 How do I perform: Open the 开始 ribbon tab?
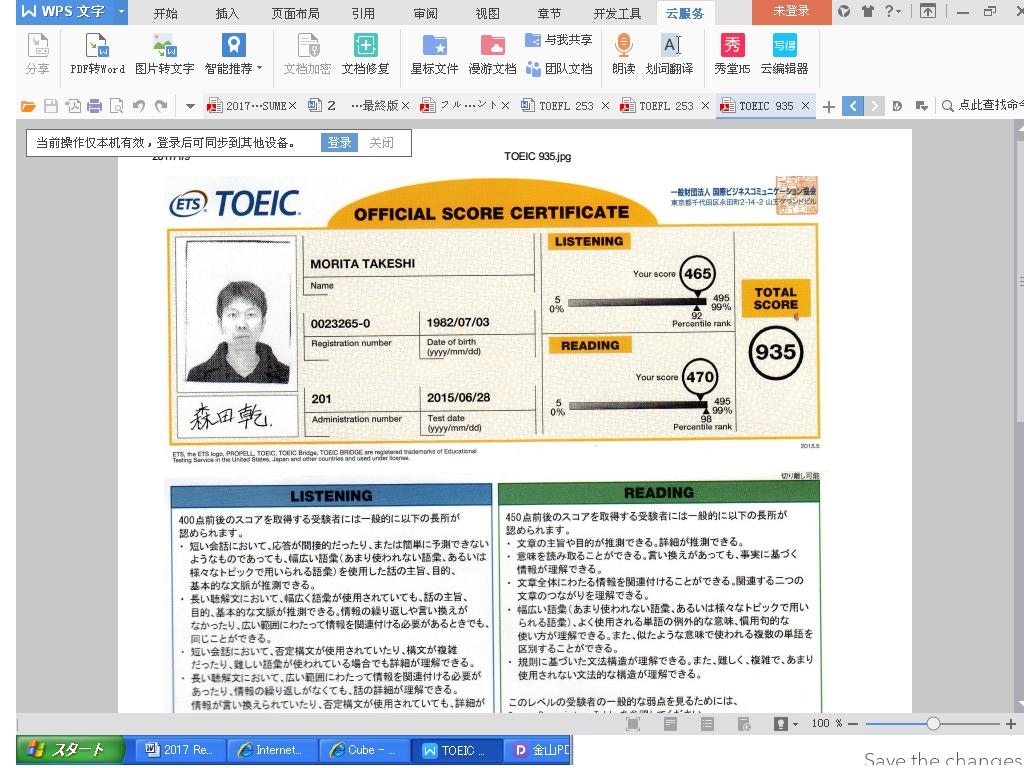pyautogui.click(x=165, y=13)
